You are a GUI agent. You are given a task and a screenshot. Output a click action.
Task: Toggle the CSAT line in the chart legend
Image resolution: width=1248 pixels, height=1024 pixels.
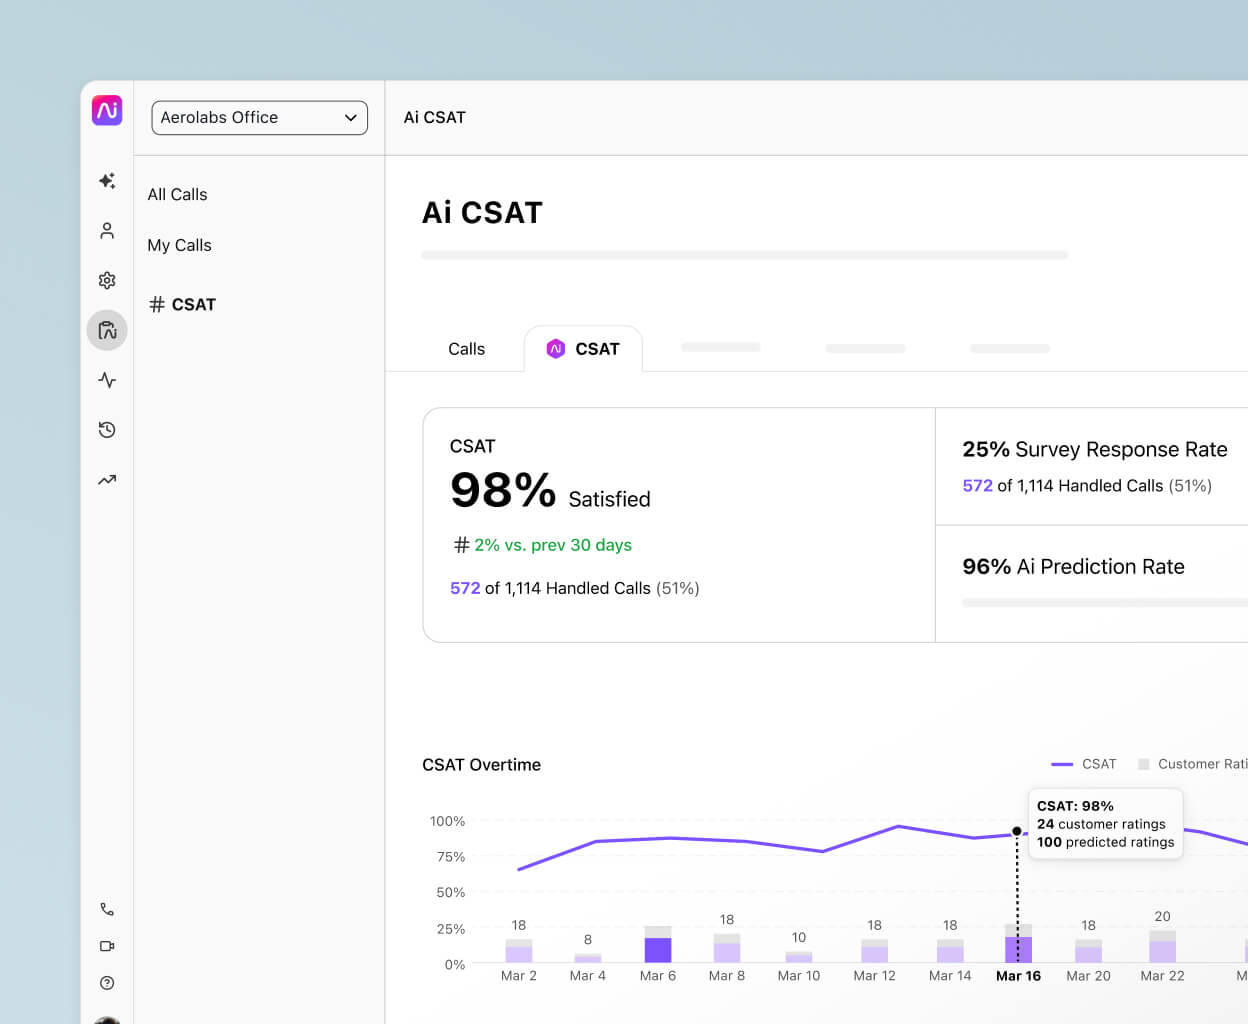point(1085,764)
